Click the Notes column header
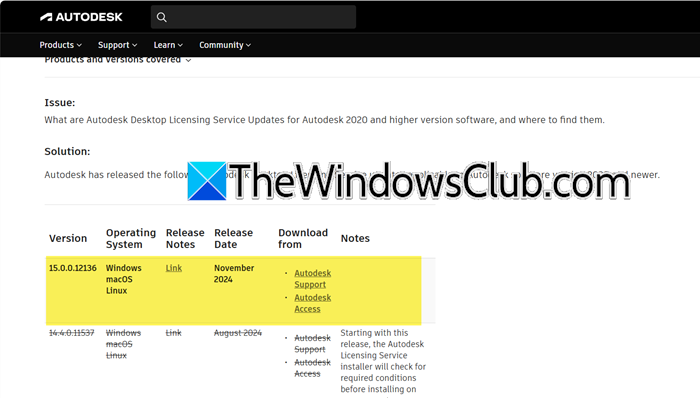Screen dimensions: 700x398 355,238
